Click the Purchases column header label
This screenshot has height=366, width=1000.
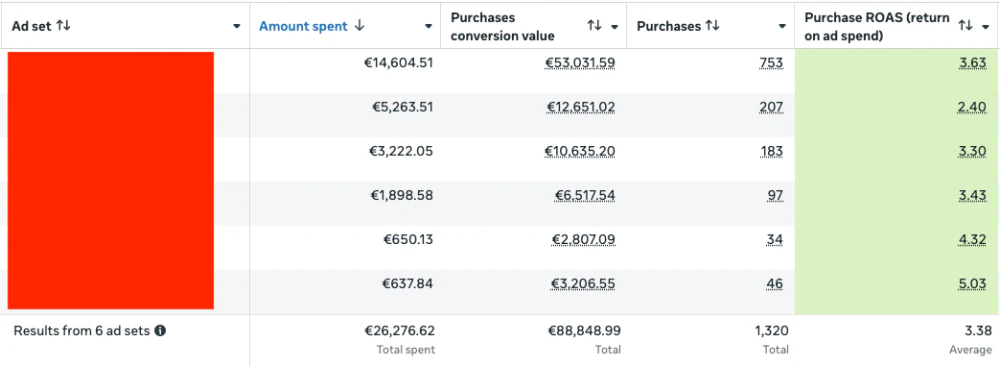point(669,26)
